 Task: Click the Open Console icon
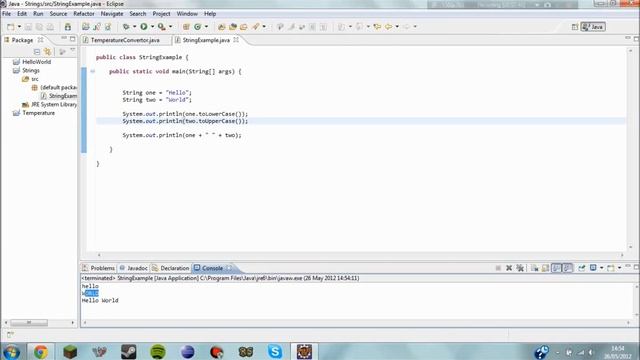[x=611, y=268]
